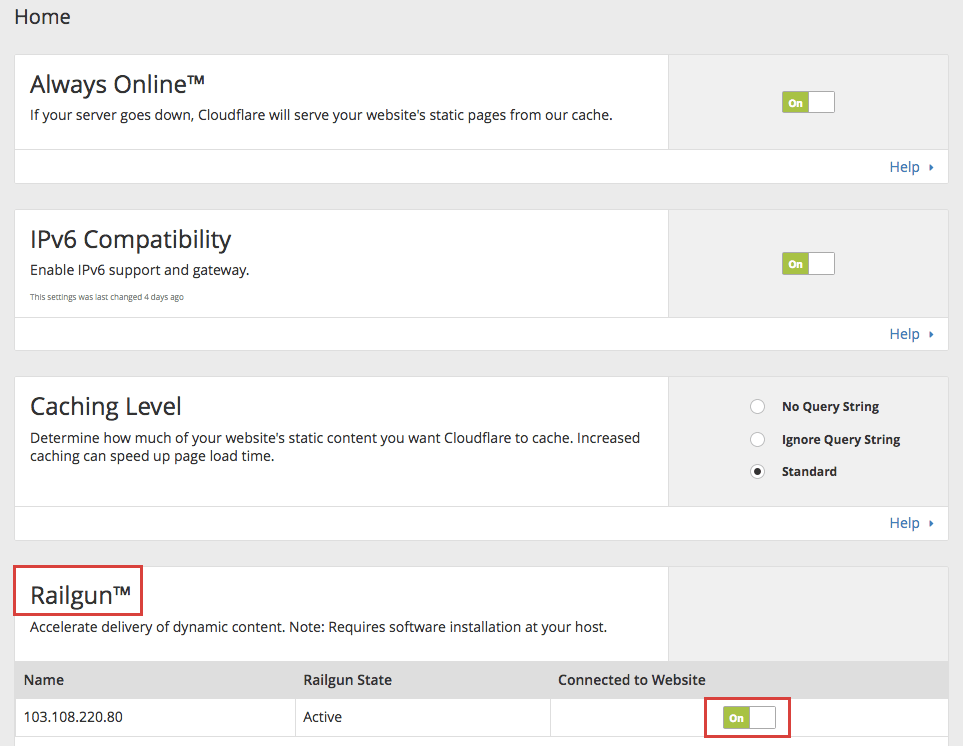The height and width of the screenshot is (746, 963).
Task: Toggle the Always Online switch
Action: (x=808, y=102)
